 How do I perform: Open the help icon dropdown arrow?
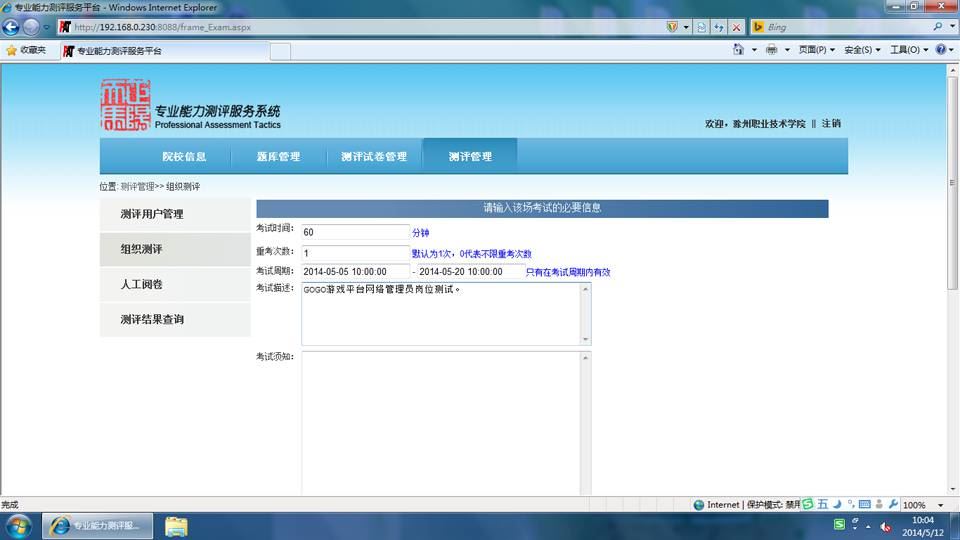(951, 50)
